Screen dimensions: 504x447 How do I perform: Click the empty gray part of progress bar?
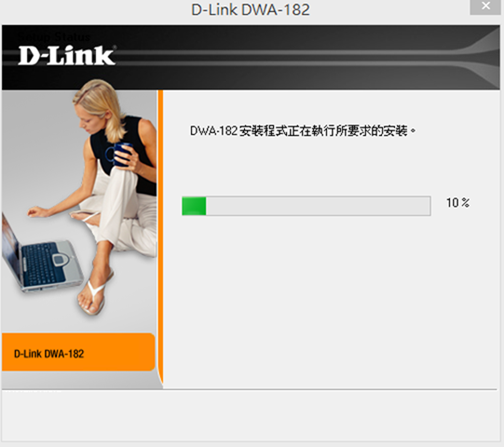pos(318,206)
